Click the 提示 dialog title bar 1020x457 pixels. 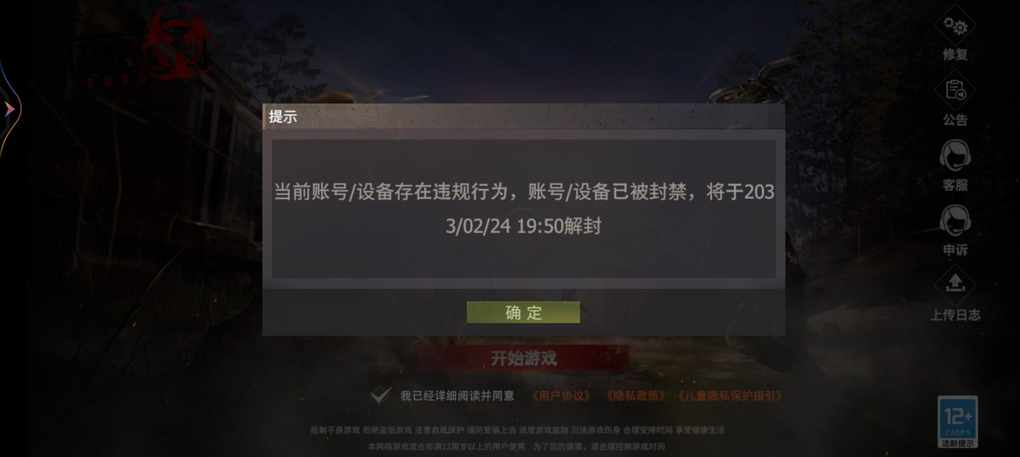(x=524, y=118)
